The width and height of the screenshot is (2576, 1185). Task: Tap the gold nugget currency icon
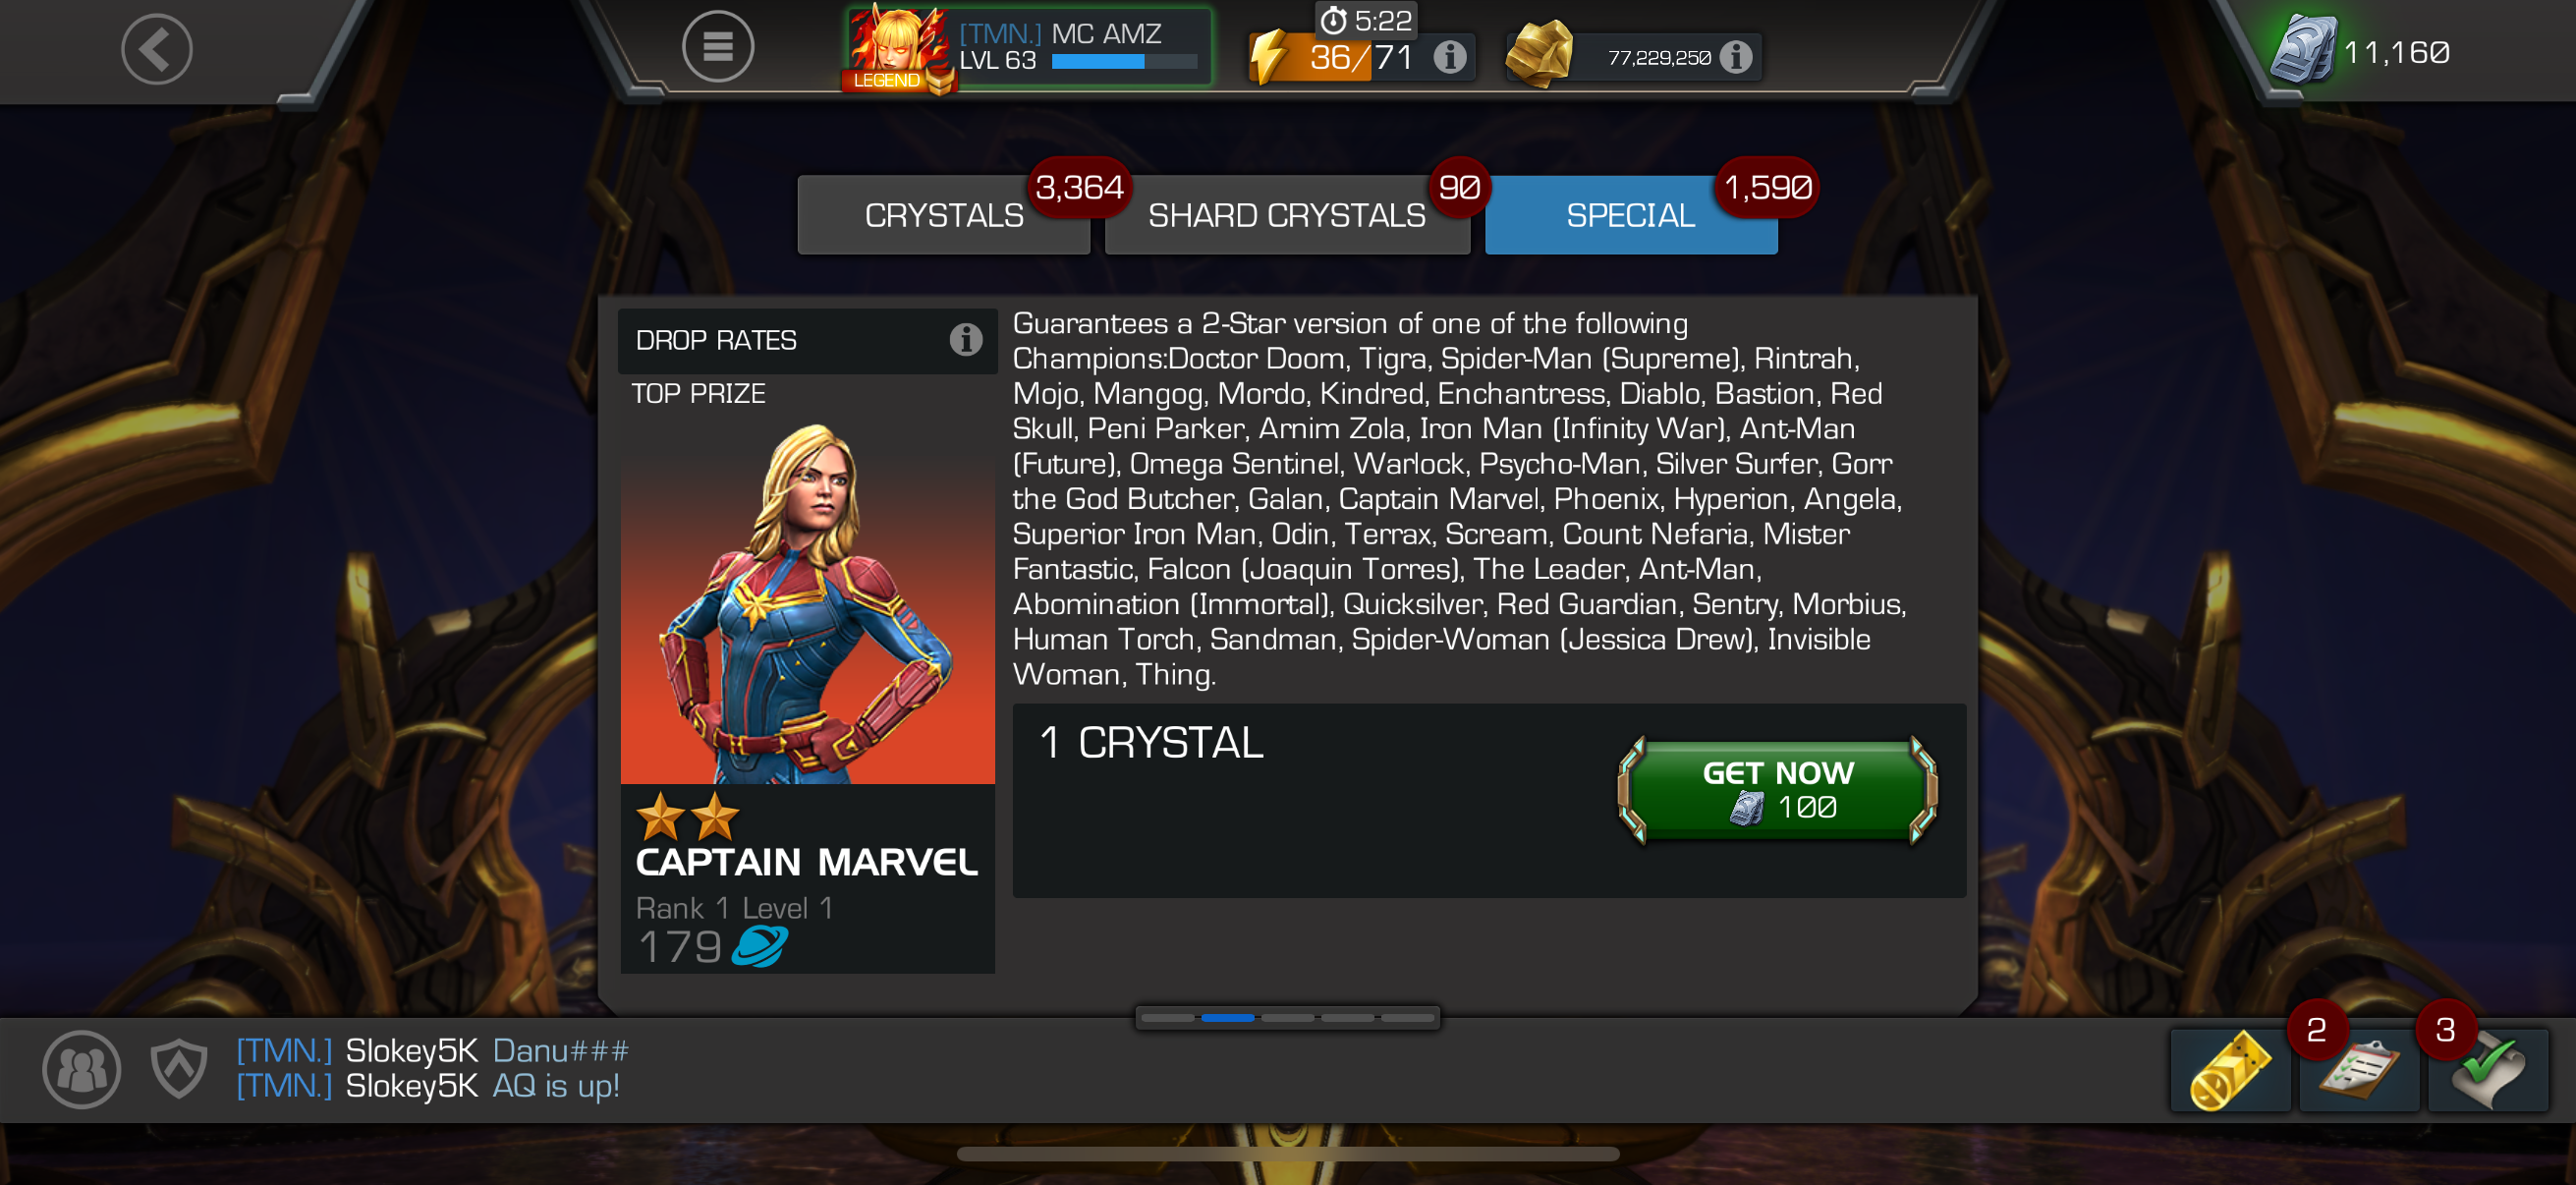tap(1540, 54)
